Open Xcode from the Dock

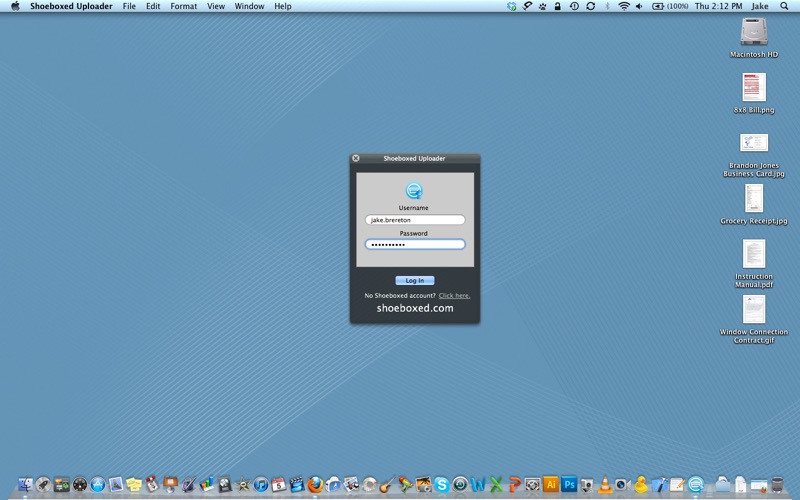659,484
